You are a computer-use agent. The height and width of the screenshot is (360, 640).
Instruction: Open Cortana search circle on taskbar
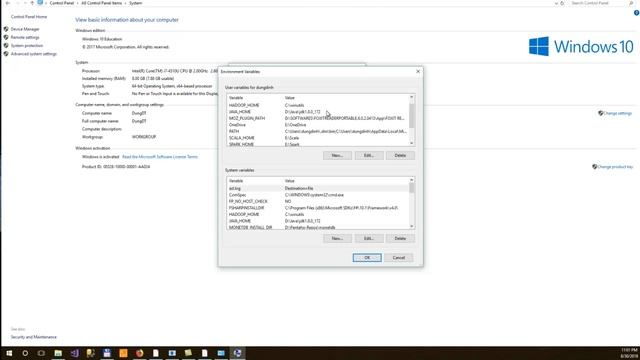pyautogui.click(x=25, y=353)
